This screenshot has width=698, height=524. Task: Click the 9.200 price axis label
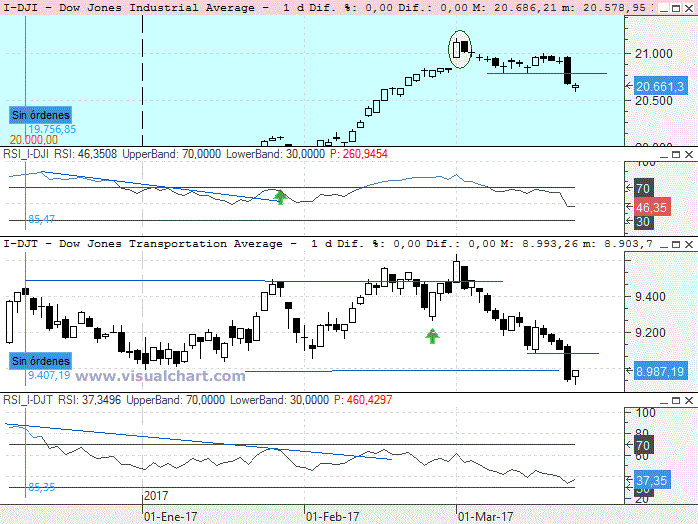(x=650, y=333)
